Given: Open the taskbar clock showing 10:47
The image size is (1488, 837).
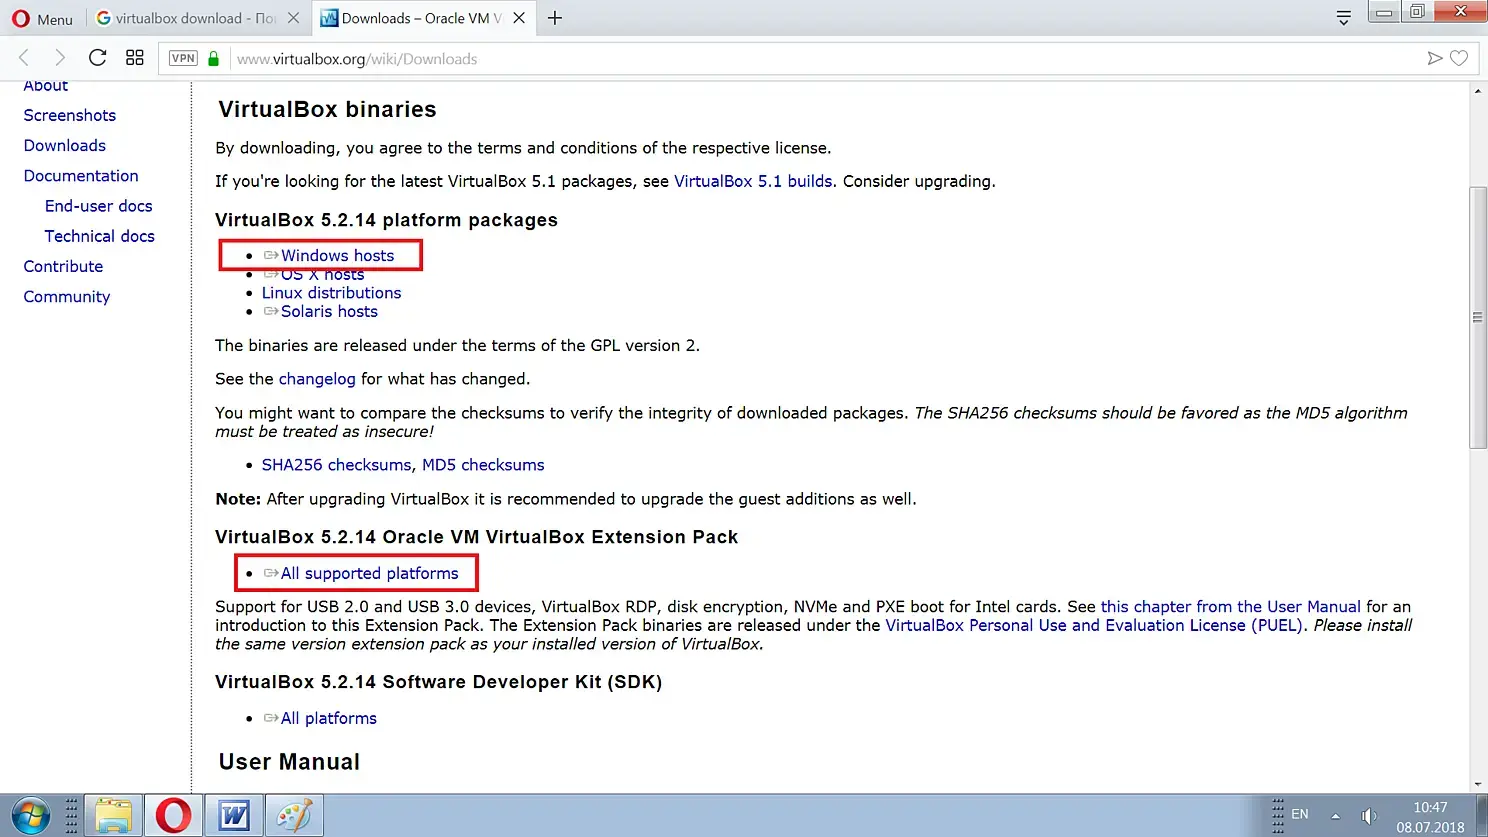Looking at the screenshot, I should (x=1430, y=817).
